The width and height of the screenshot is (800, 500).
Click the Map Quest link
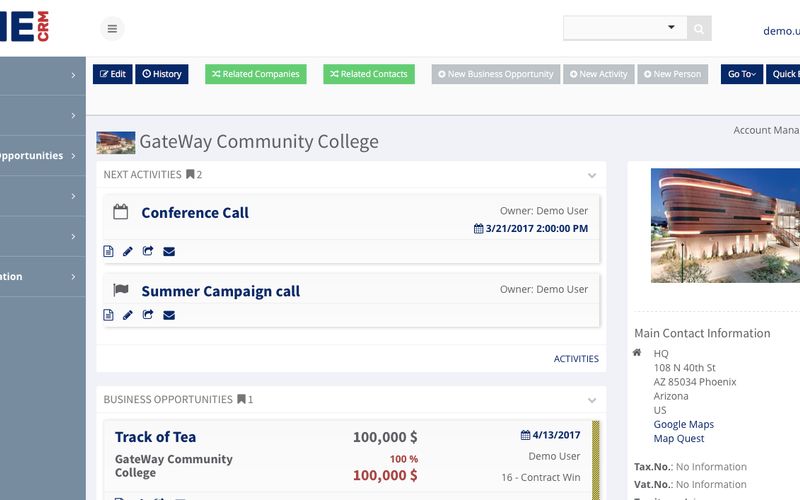[x=679, y=438]
